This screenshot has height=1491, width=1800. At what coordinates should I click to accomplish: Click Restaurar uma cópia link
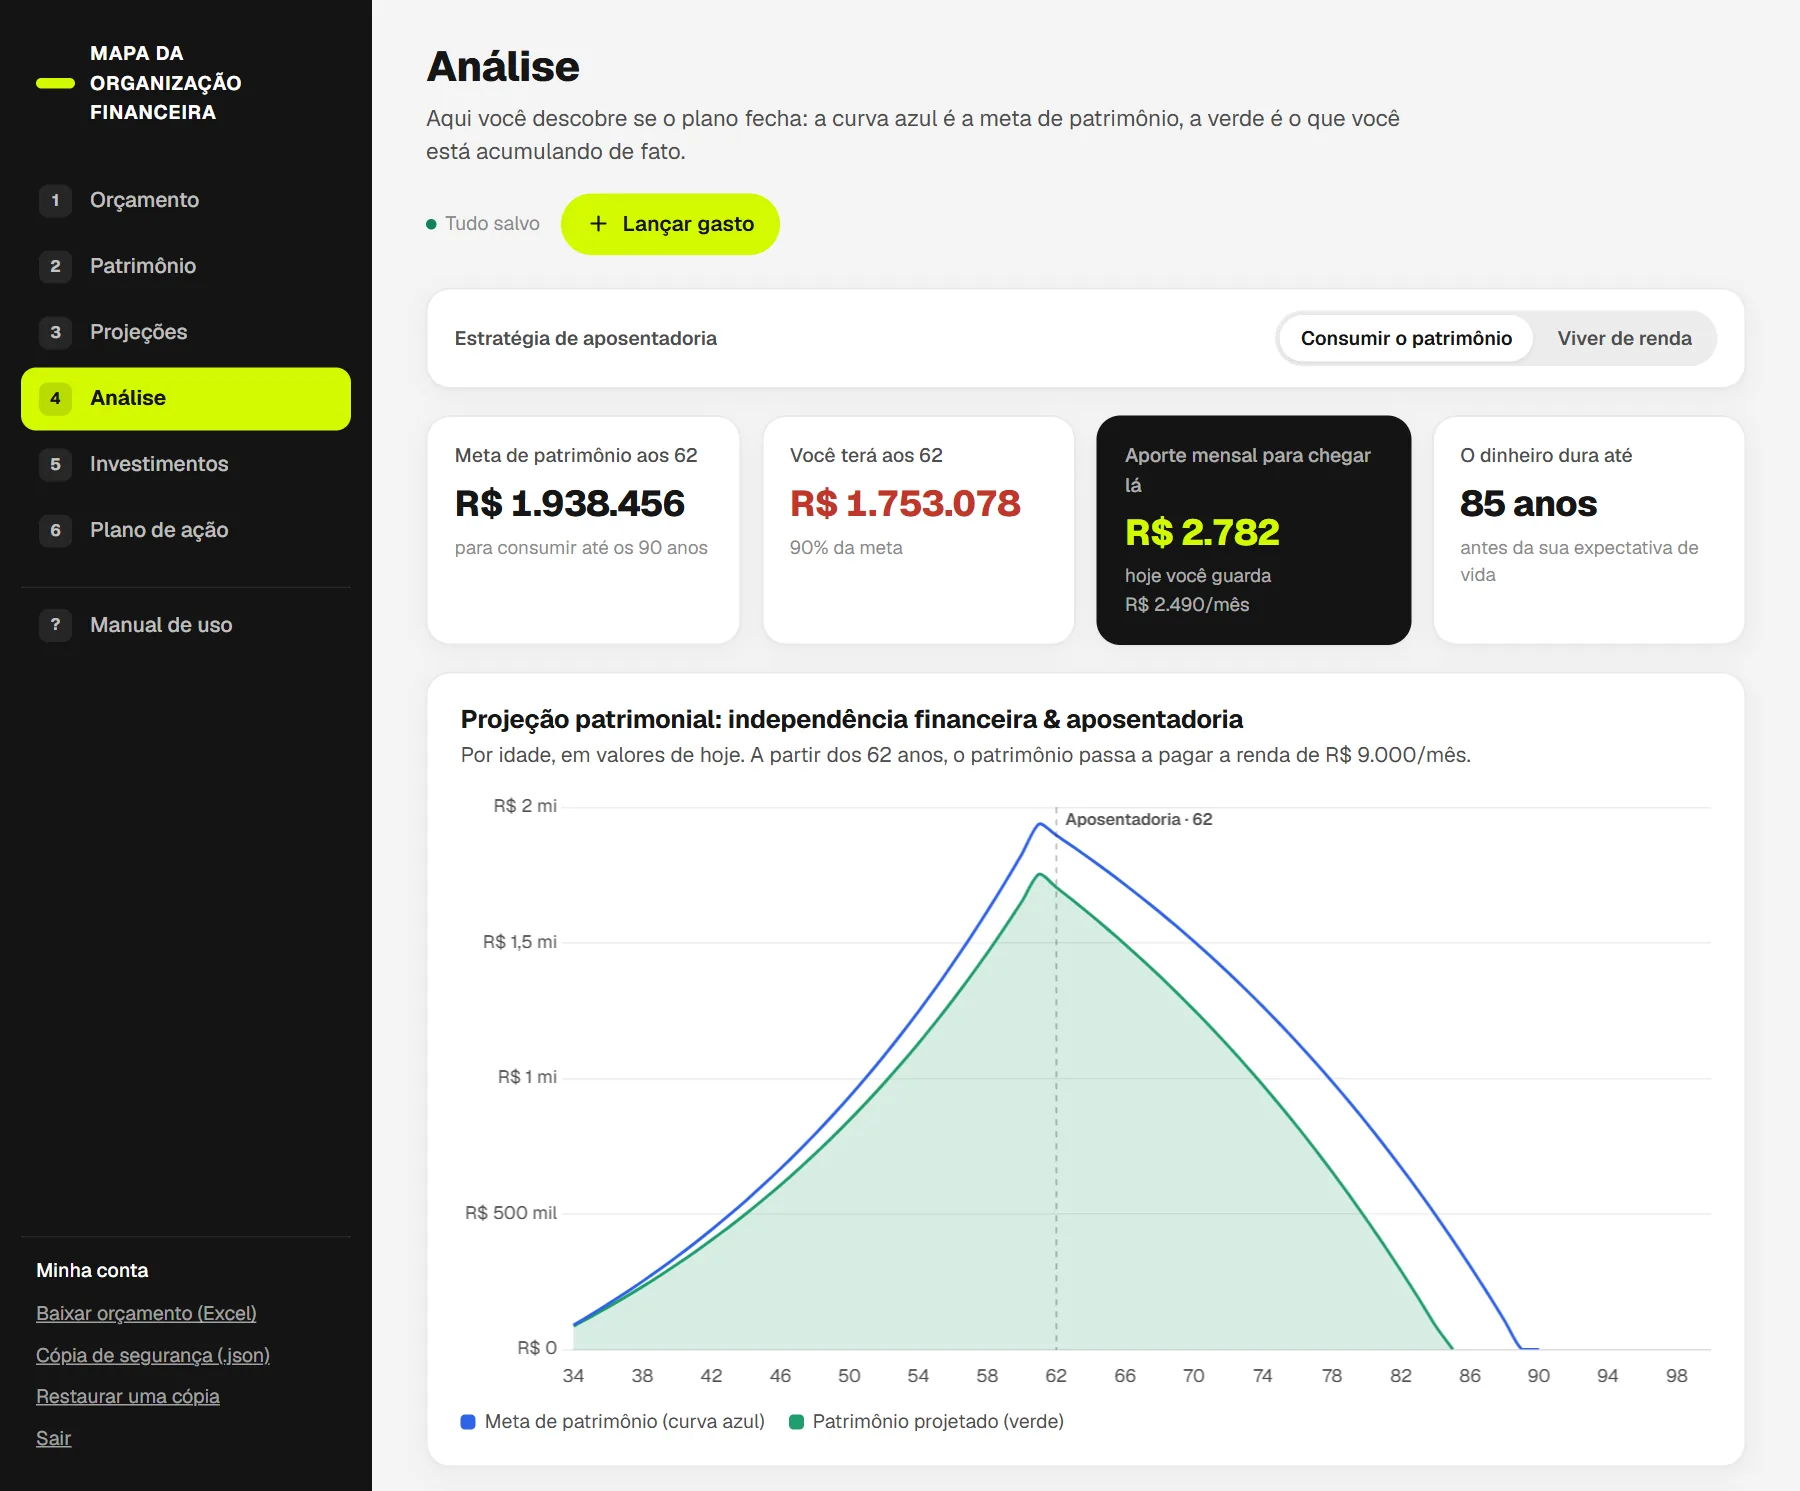[128, 1396]
